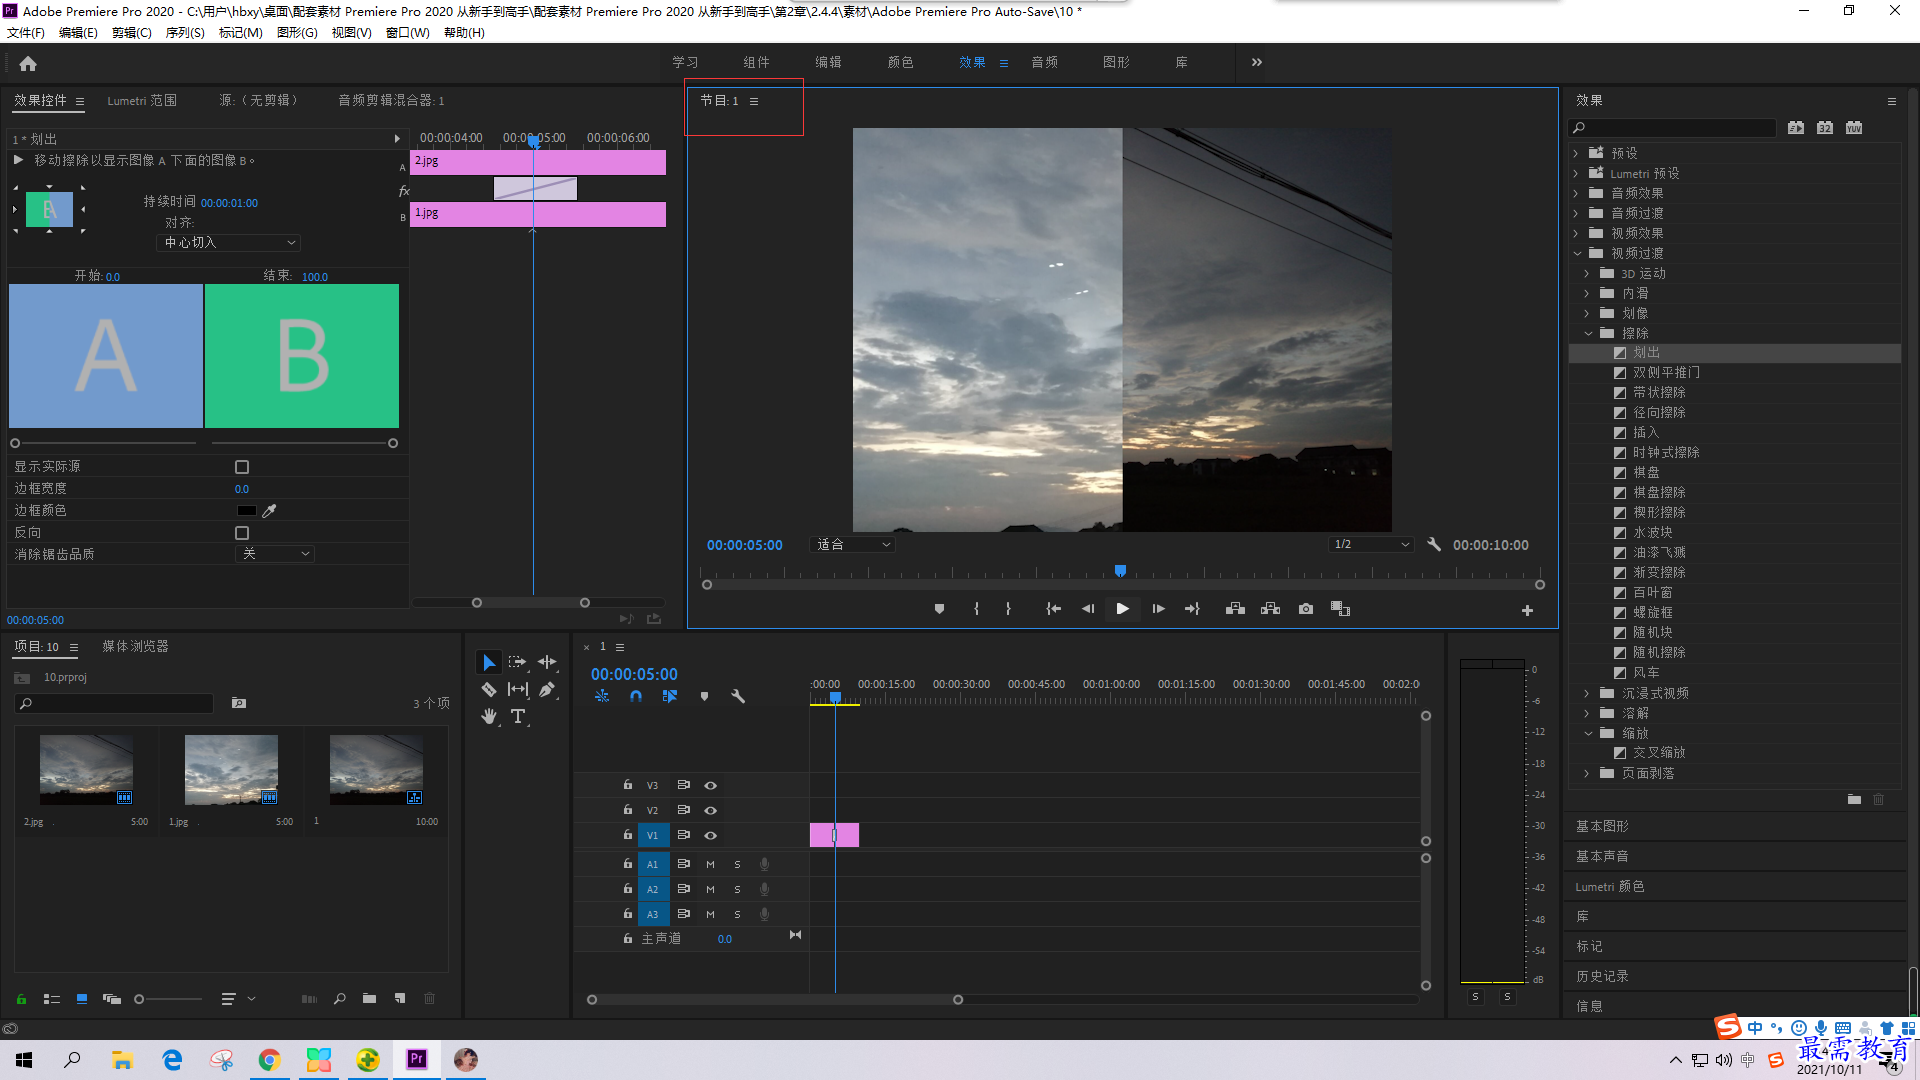Open timeline display settings wrench
The width and height of the screenshot is (1920, 1080).
tap(738, 696)
